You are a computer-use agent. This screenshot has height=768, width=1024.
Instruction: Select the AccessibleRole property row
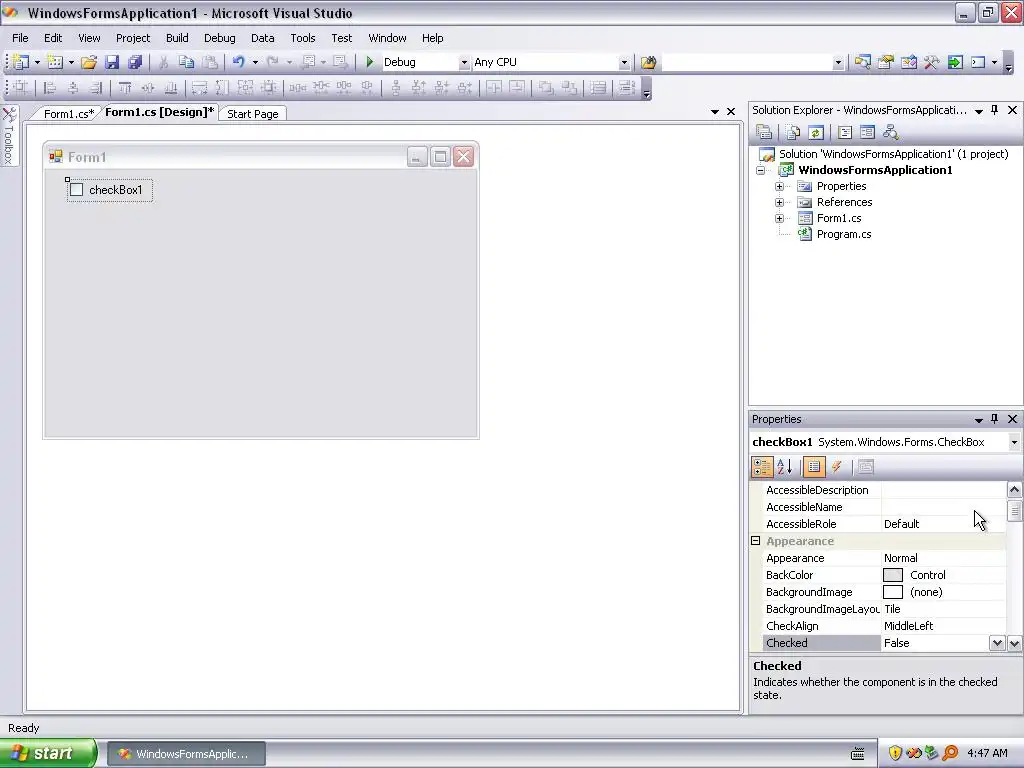885,524
